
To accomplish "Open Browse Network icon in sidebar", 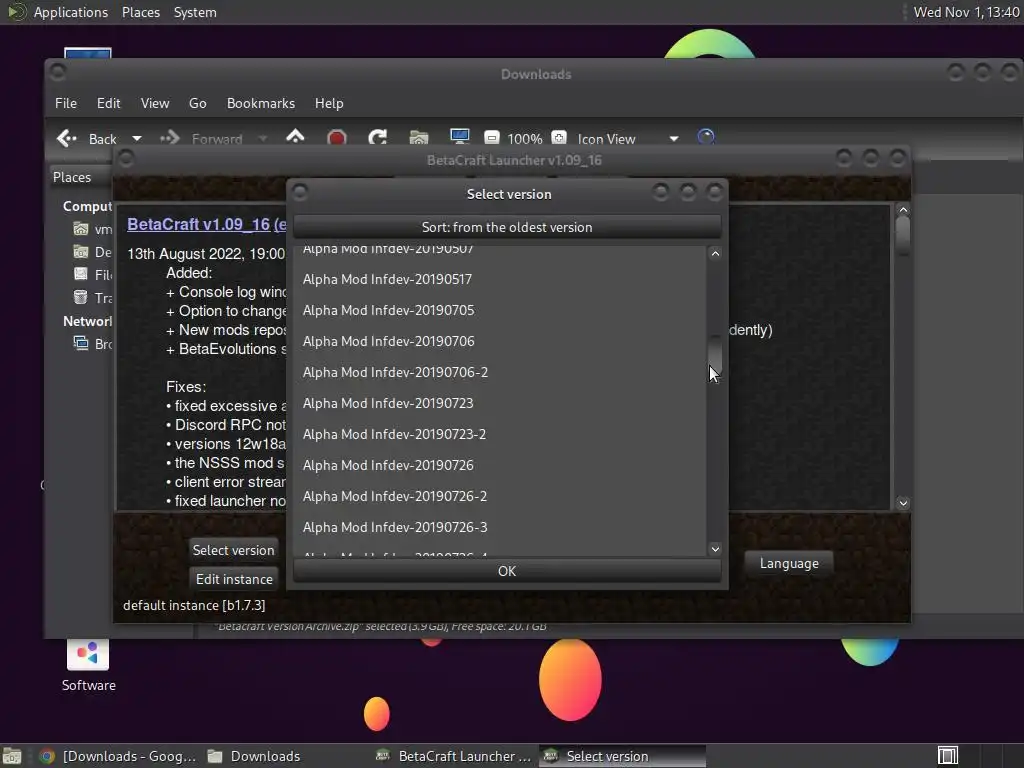I will (x=80, y=343).
